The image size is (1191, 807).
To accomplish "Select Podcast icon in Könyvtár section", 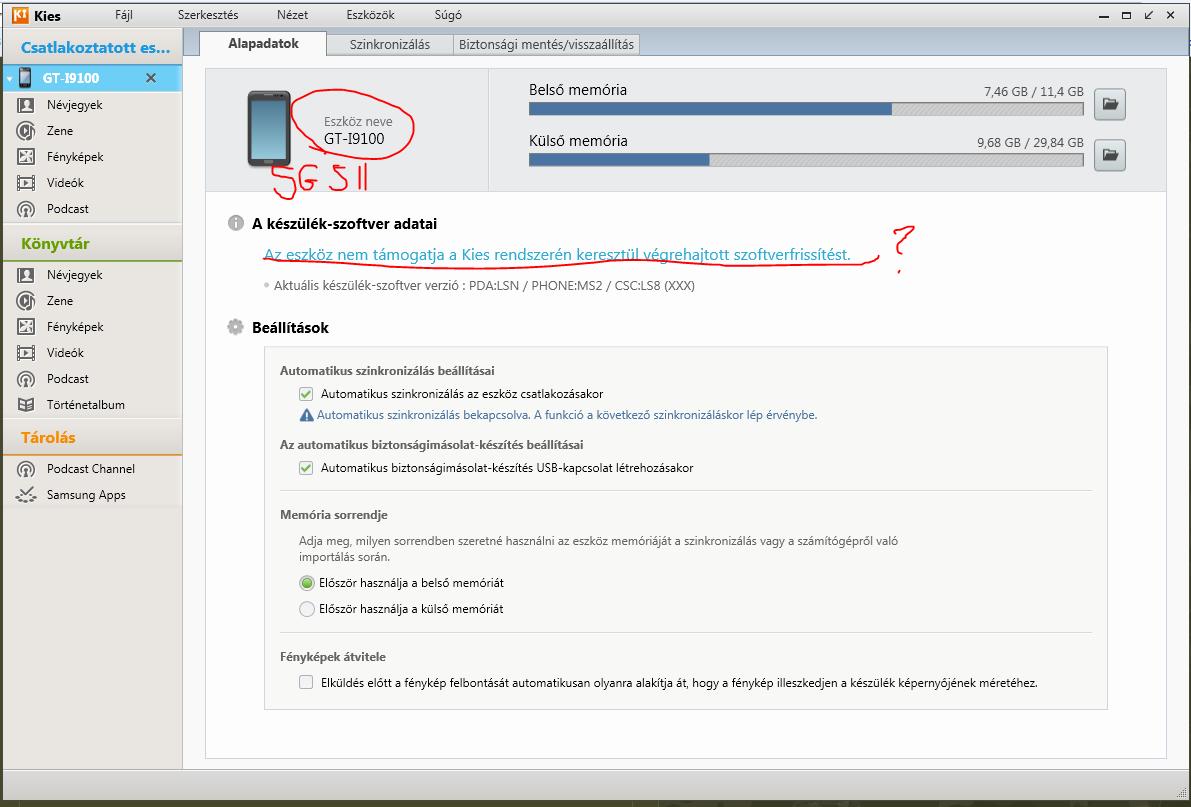I will [x=26, y=379].
